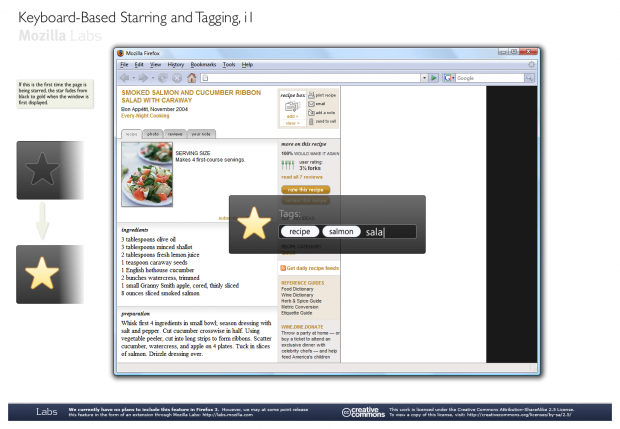Open the History menu
Image resolution: width=620 pixels, height=429 pixels.
click(x=176, y=64)
